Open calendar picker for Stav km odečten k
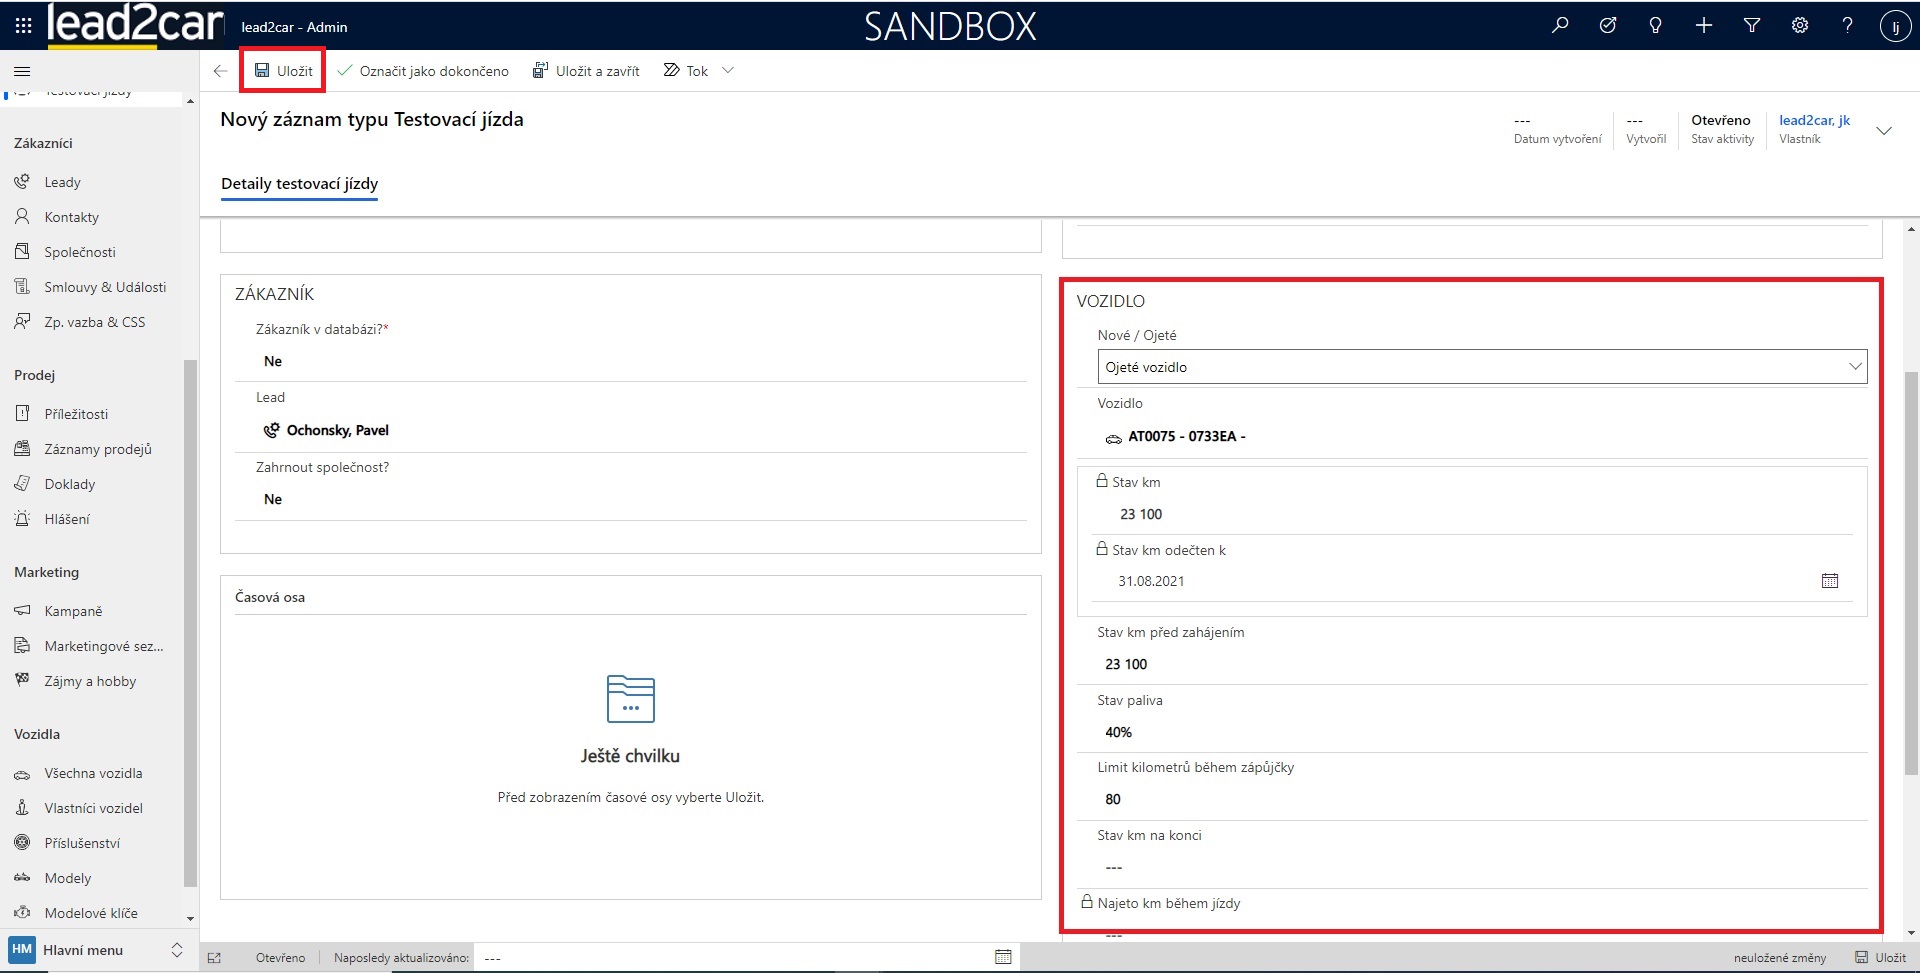Viewport: 1920px width, 973px height. click(x=1830, y=581)
